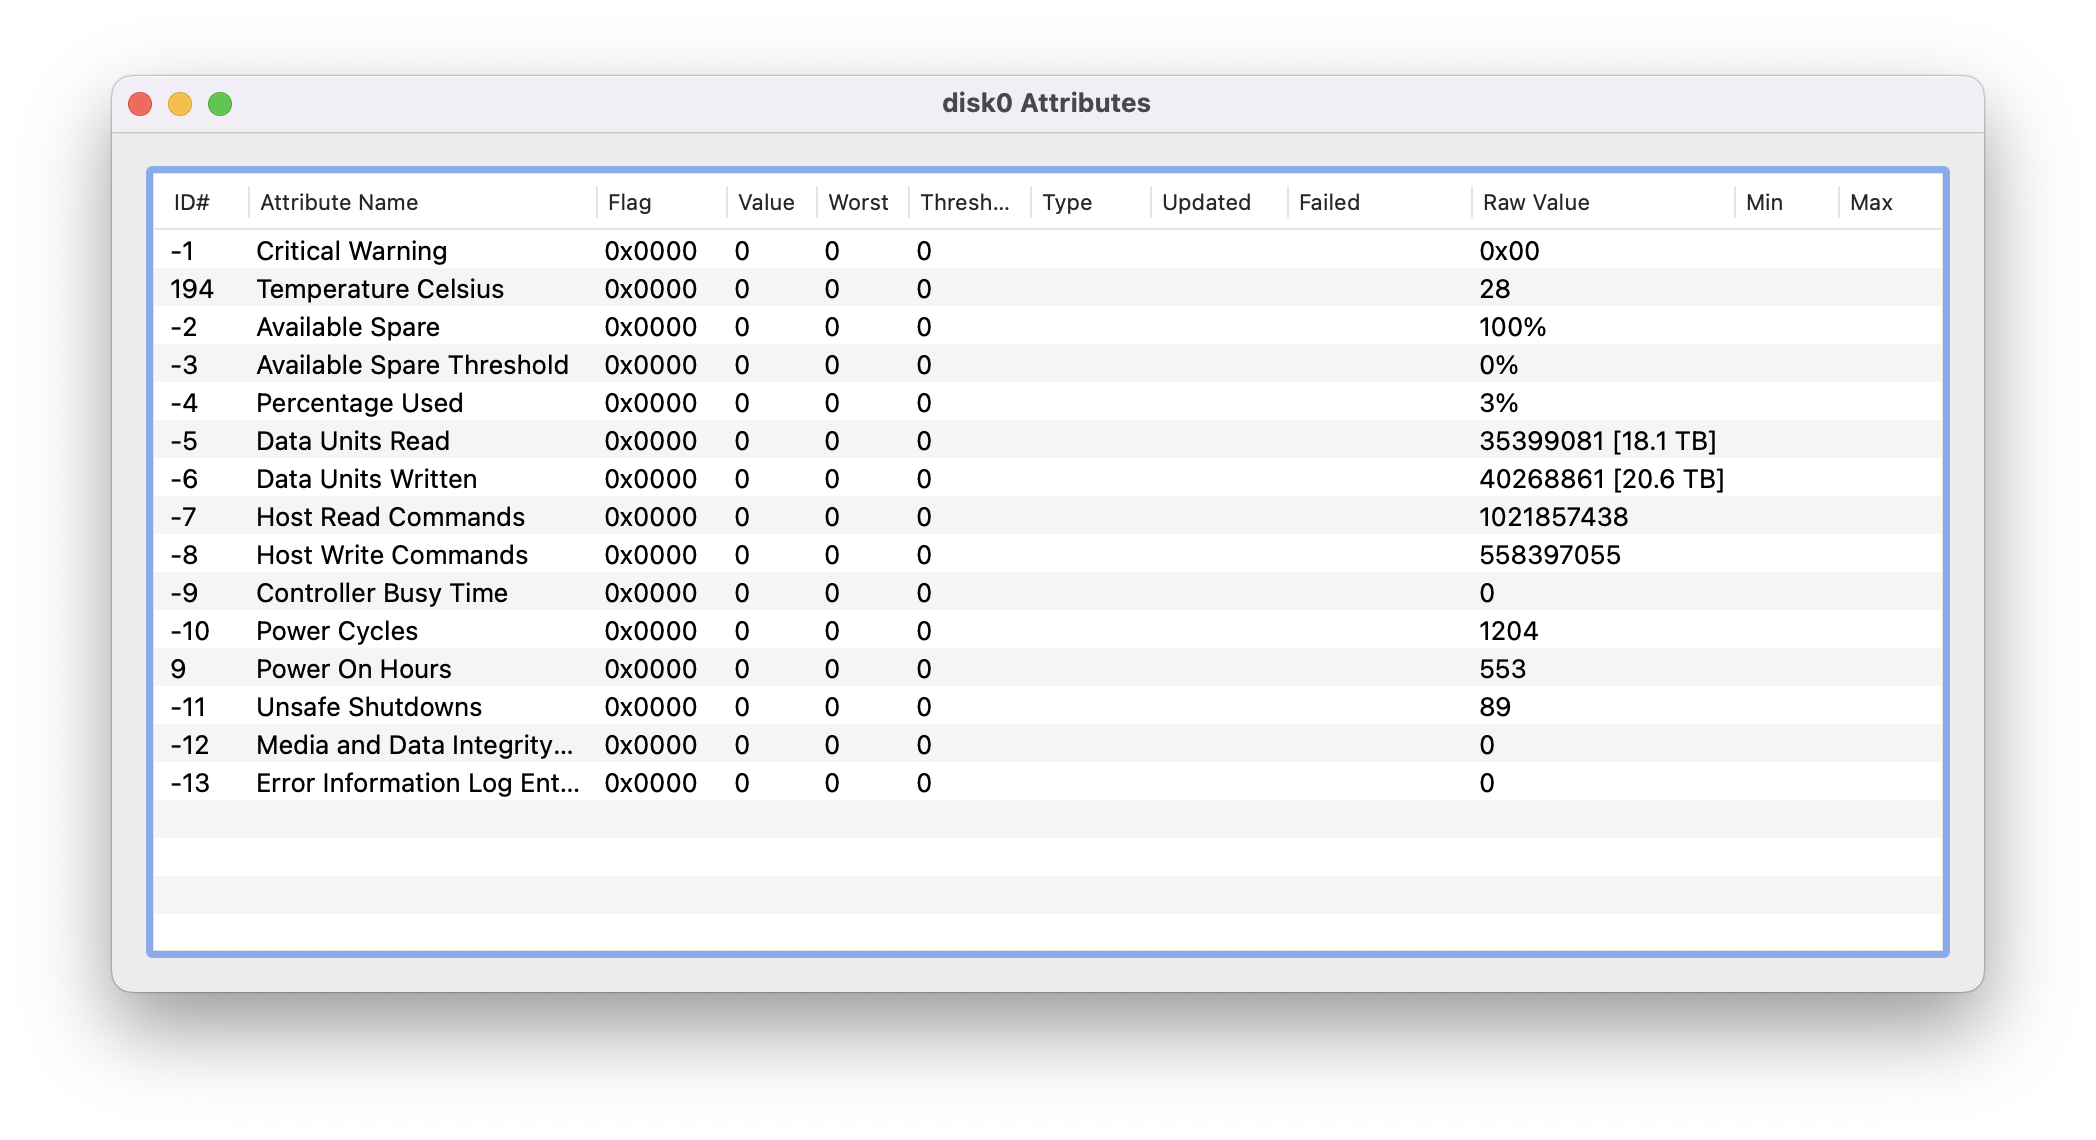Select the Unsafe Shutdowns row
Image resolution: width=2096 pixels, height=1140 pixels.
(368, 707)
